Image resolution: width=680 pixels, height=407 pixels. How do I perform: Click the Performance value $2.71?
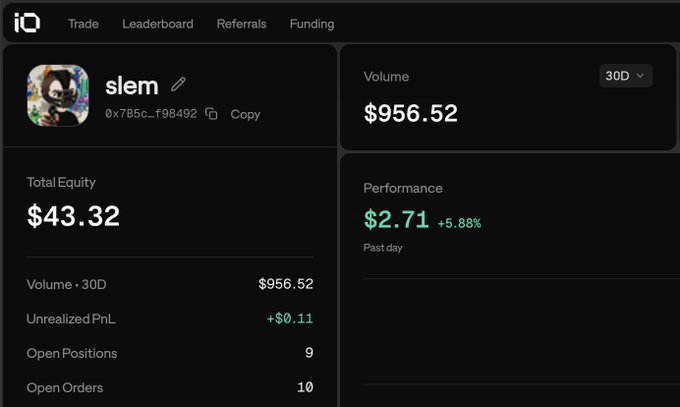(x=396, y=219)
